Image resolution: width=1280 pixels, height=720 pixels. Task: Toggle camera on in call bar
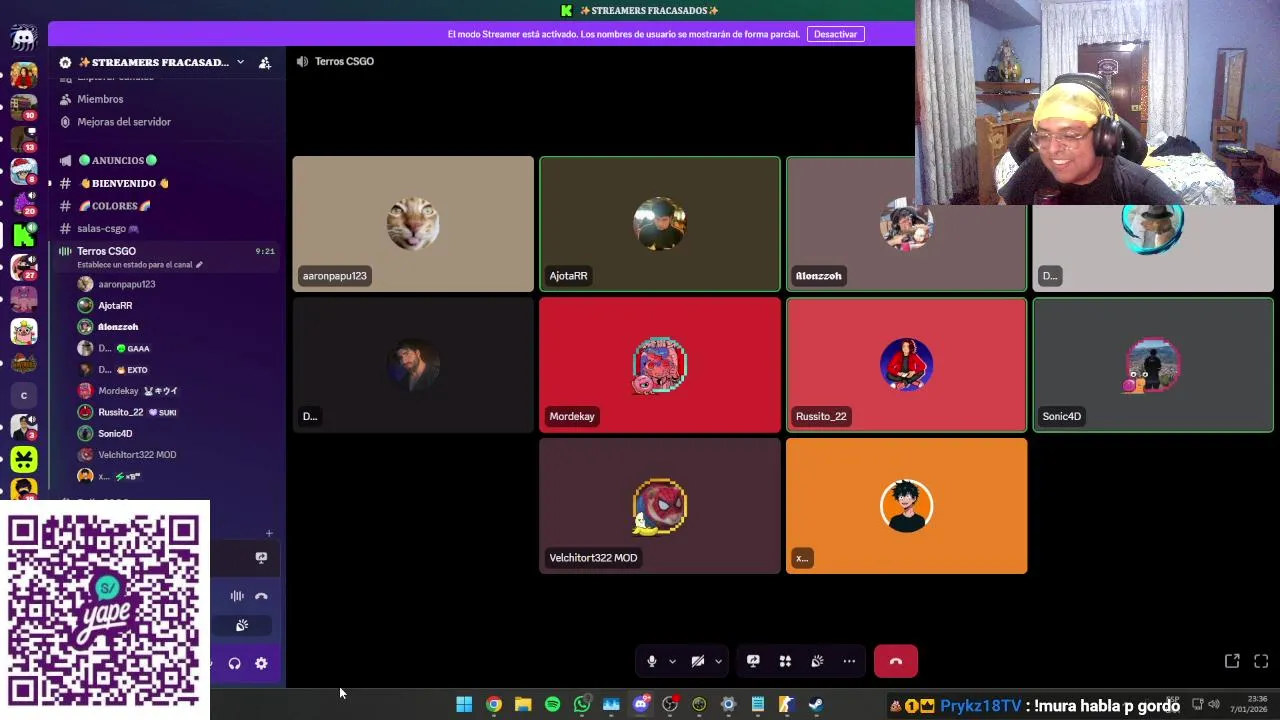pos(698,661)
